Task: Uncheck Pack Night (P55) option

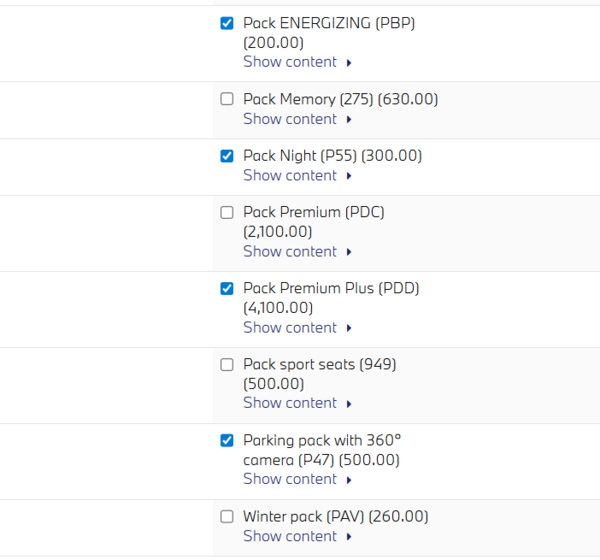Action: (x=227, y=156)
